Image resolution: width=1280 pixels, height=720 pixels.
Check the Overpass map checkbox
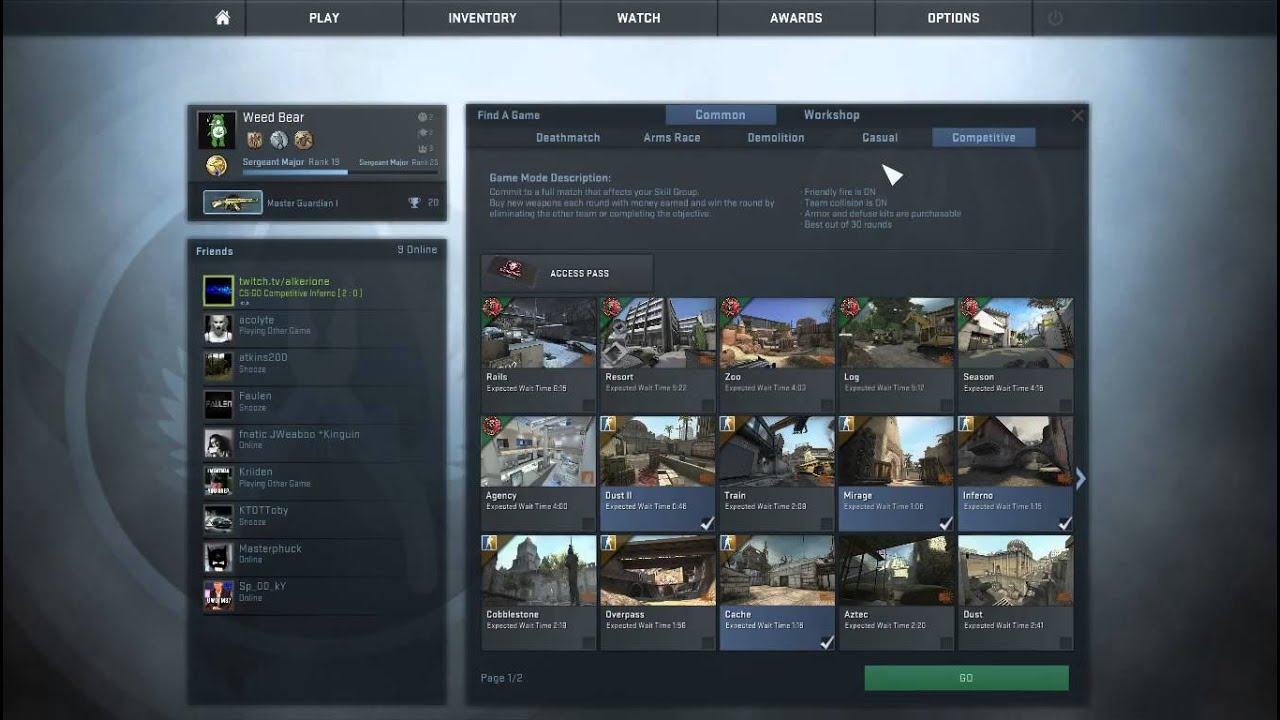(x=708, y=643)
